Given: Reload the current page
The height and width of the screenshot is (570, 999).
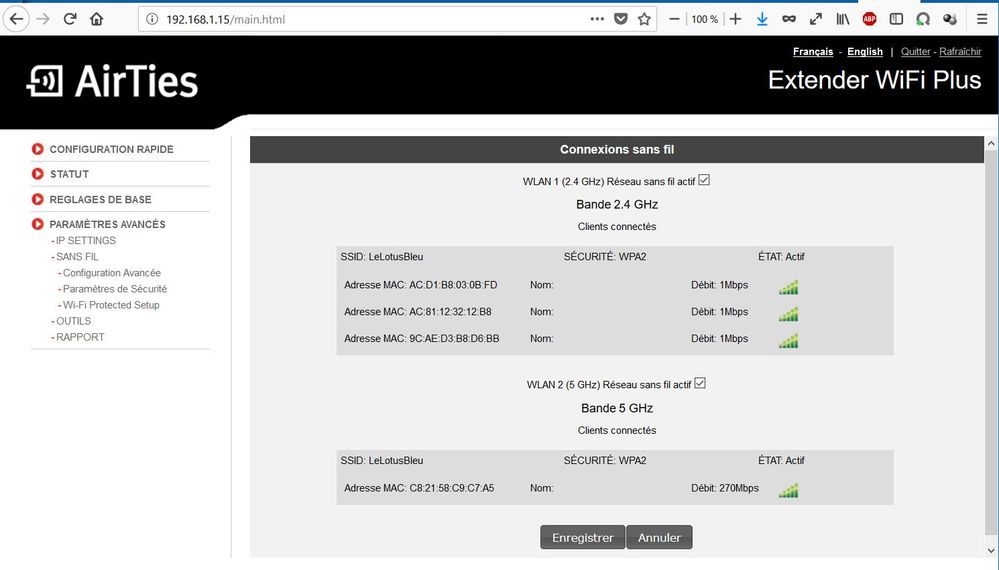Looking at the screenshot, I should 70,19.
